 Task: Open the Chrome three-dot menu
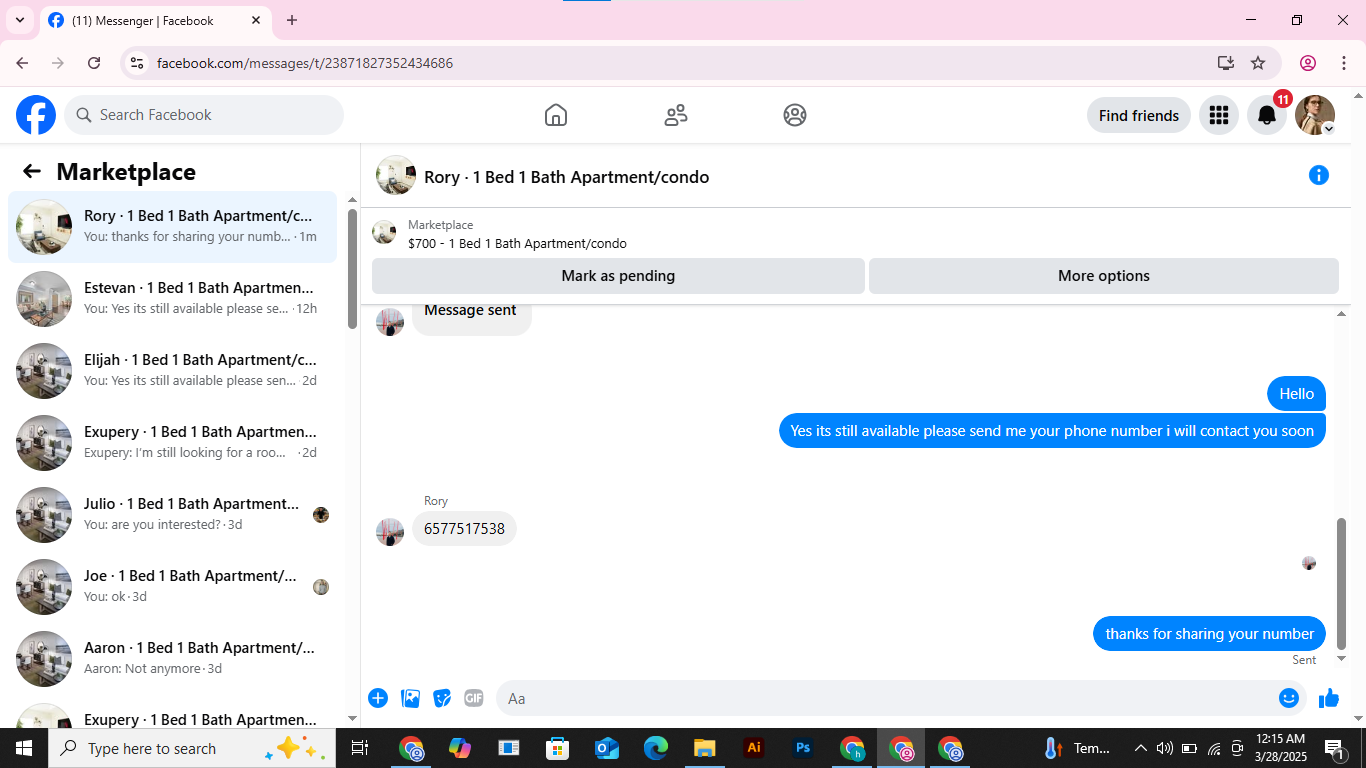[x=1344, y=63]
